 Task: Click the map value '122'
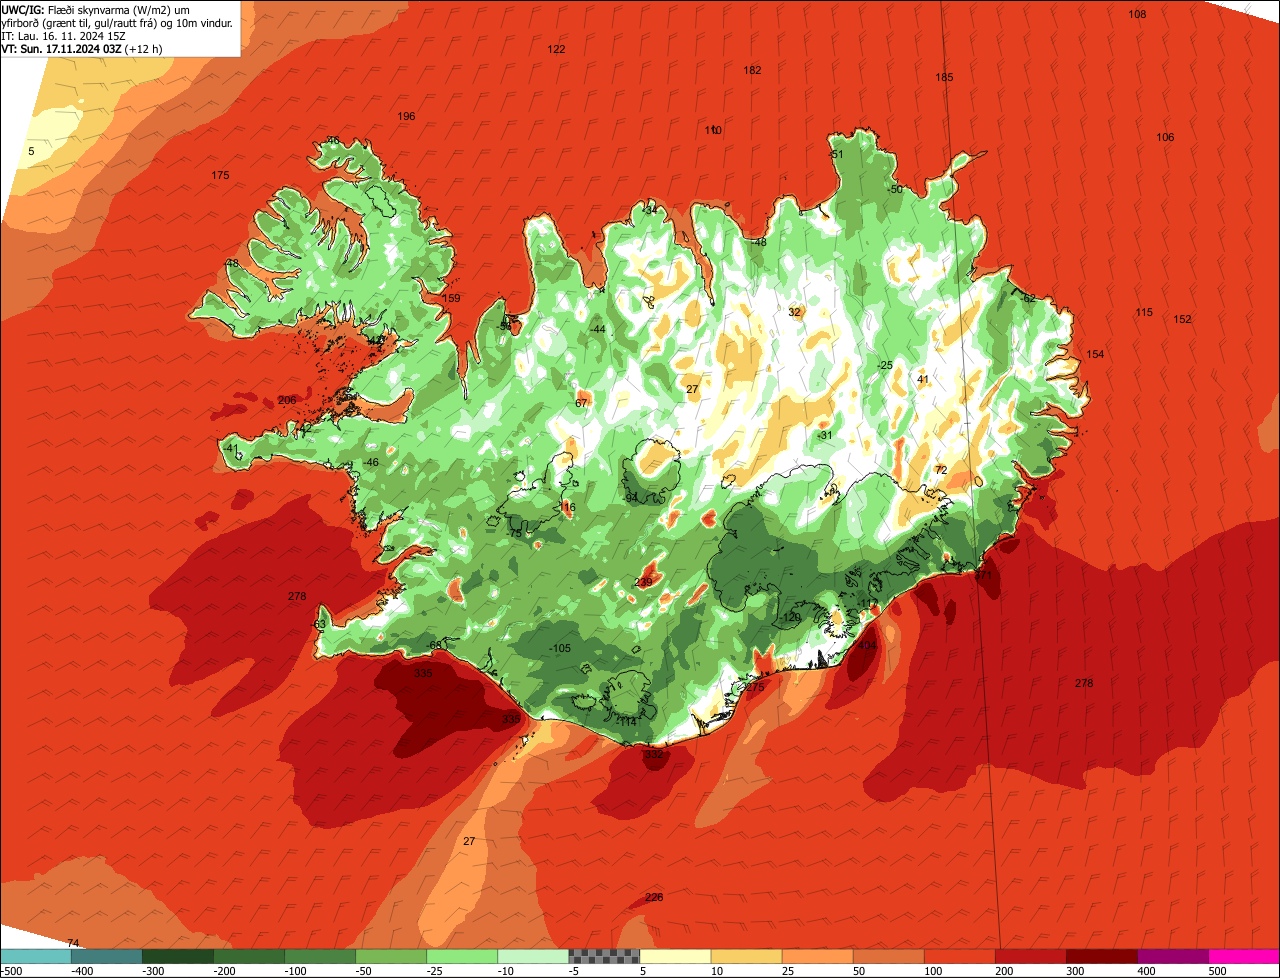[x=556, y=49]
